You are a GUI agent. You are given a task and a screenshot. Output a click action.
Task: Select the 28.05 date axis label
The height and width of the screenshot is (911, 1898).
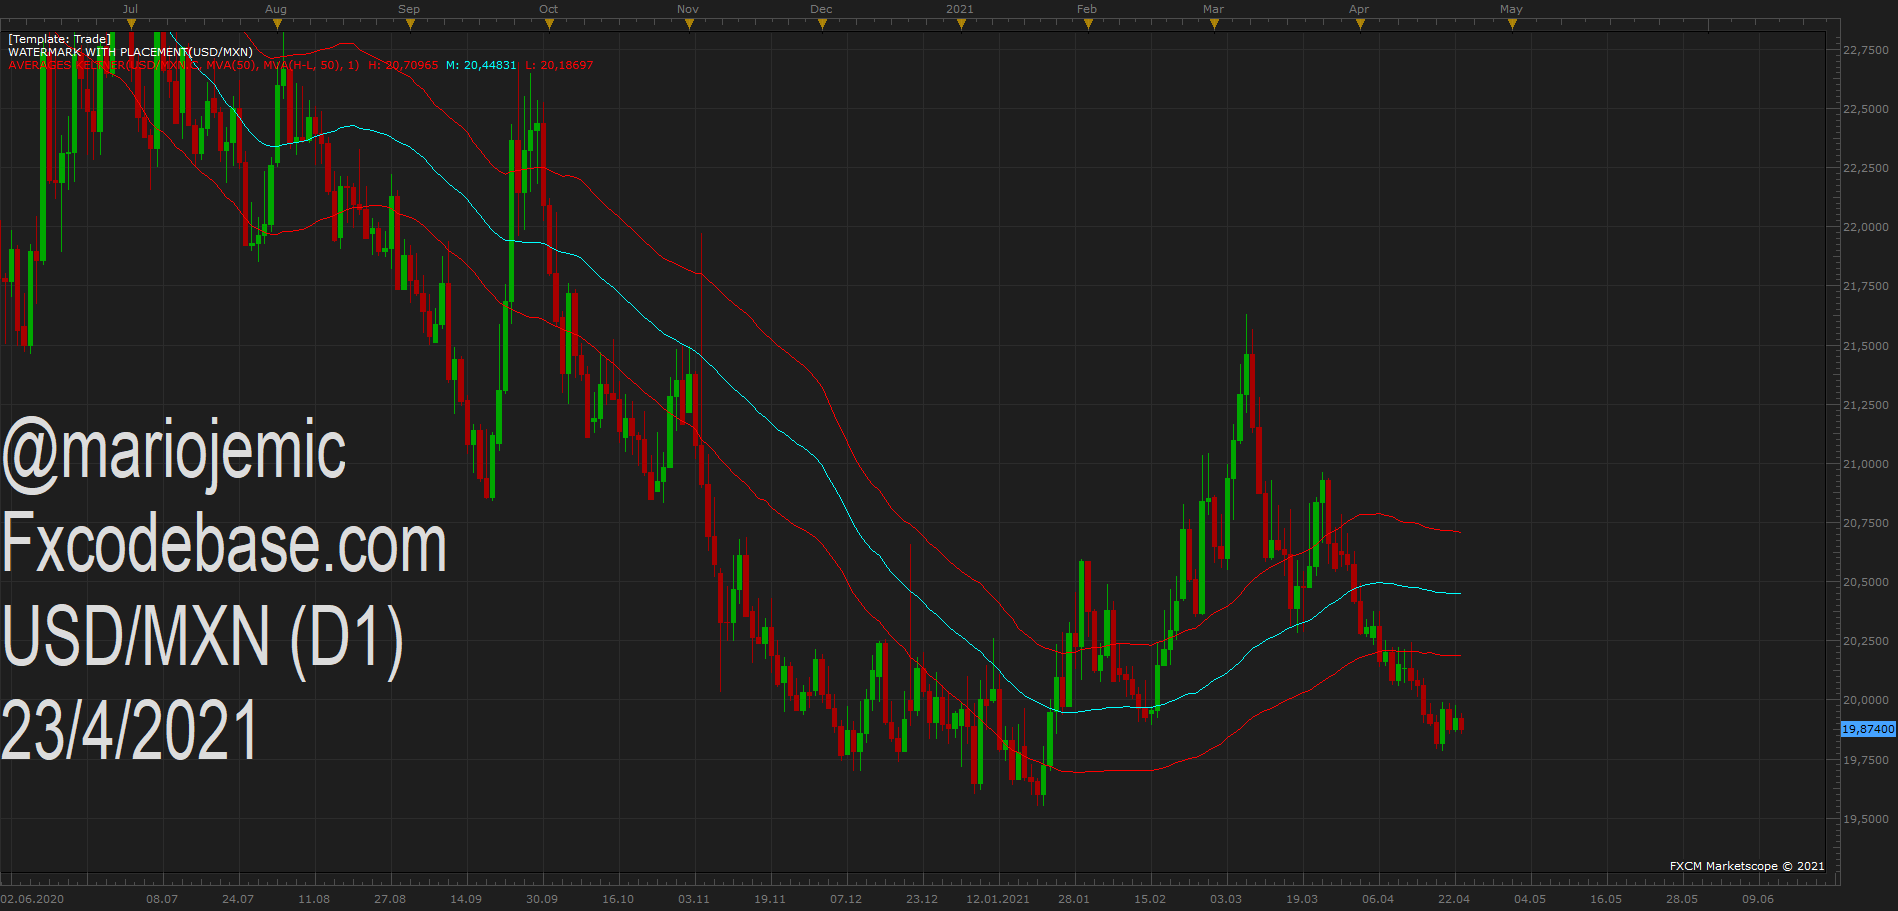[1682, 899]
